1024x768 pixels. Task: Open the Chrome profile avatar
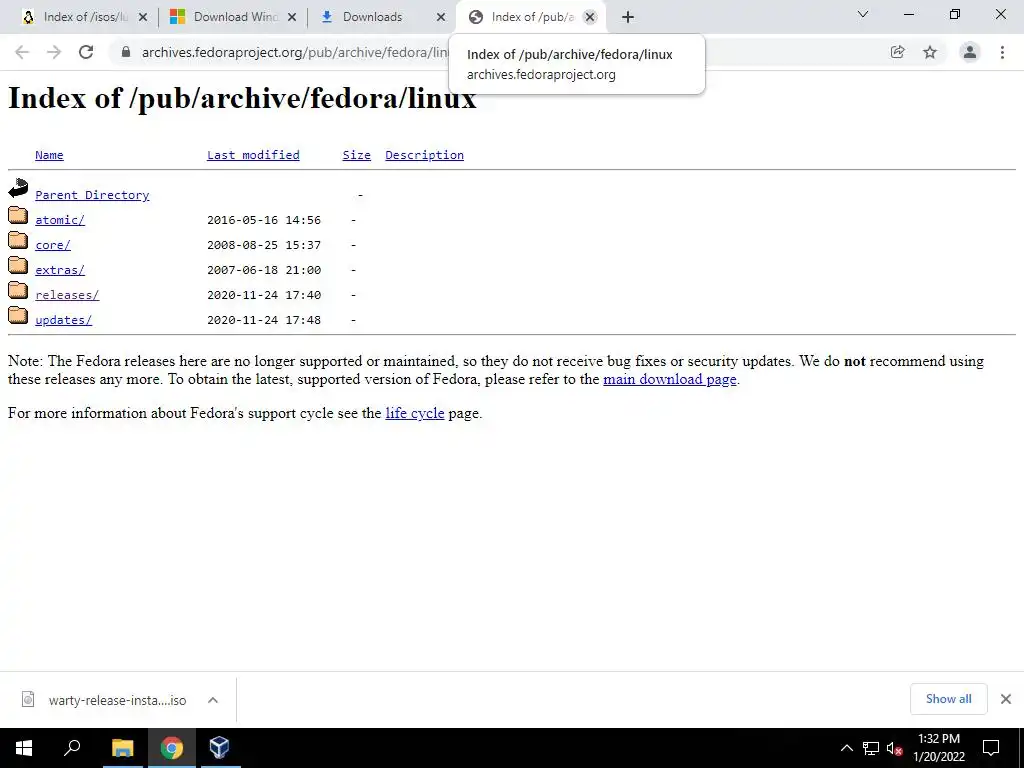[x=970, y=52]
